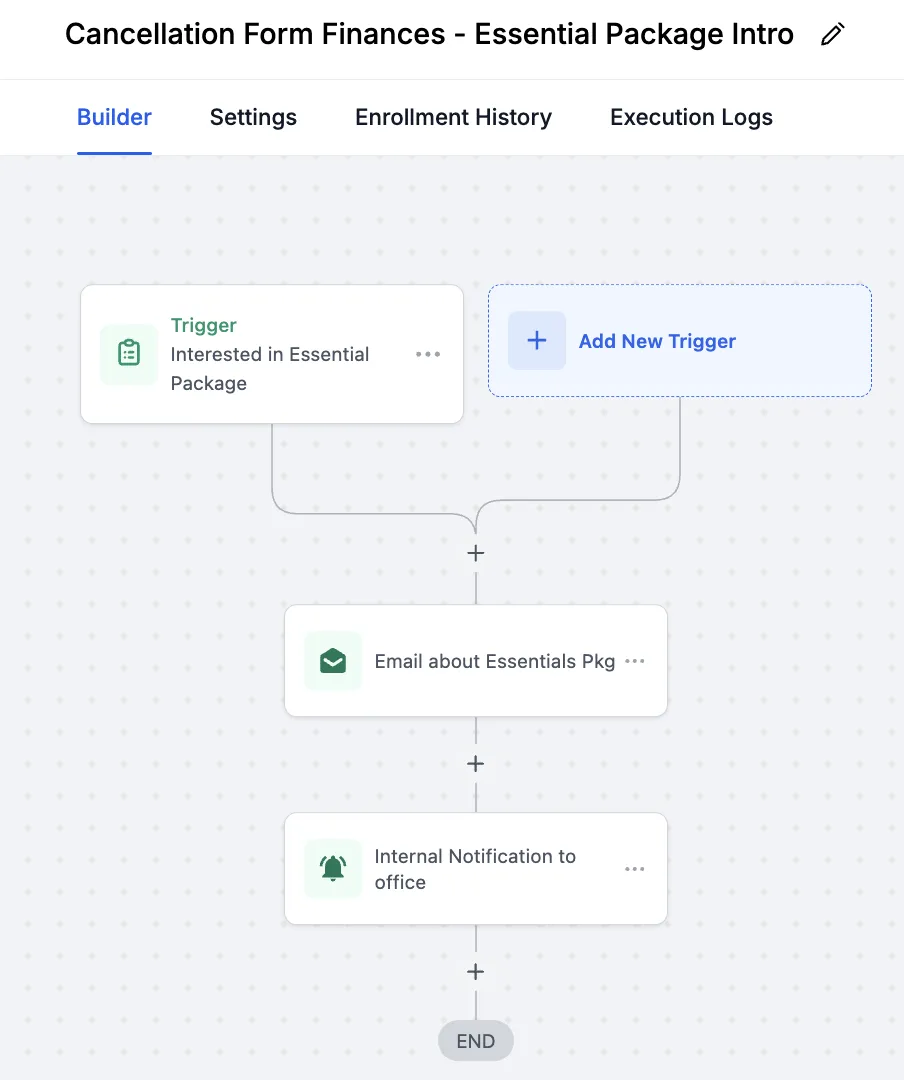Select the Interested in Essential Package trigger
Image resolution: width=904 pixels, height=1080 pixels.
270,368
